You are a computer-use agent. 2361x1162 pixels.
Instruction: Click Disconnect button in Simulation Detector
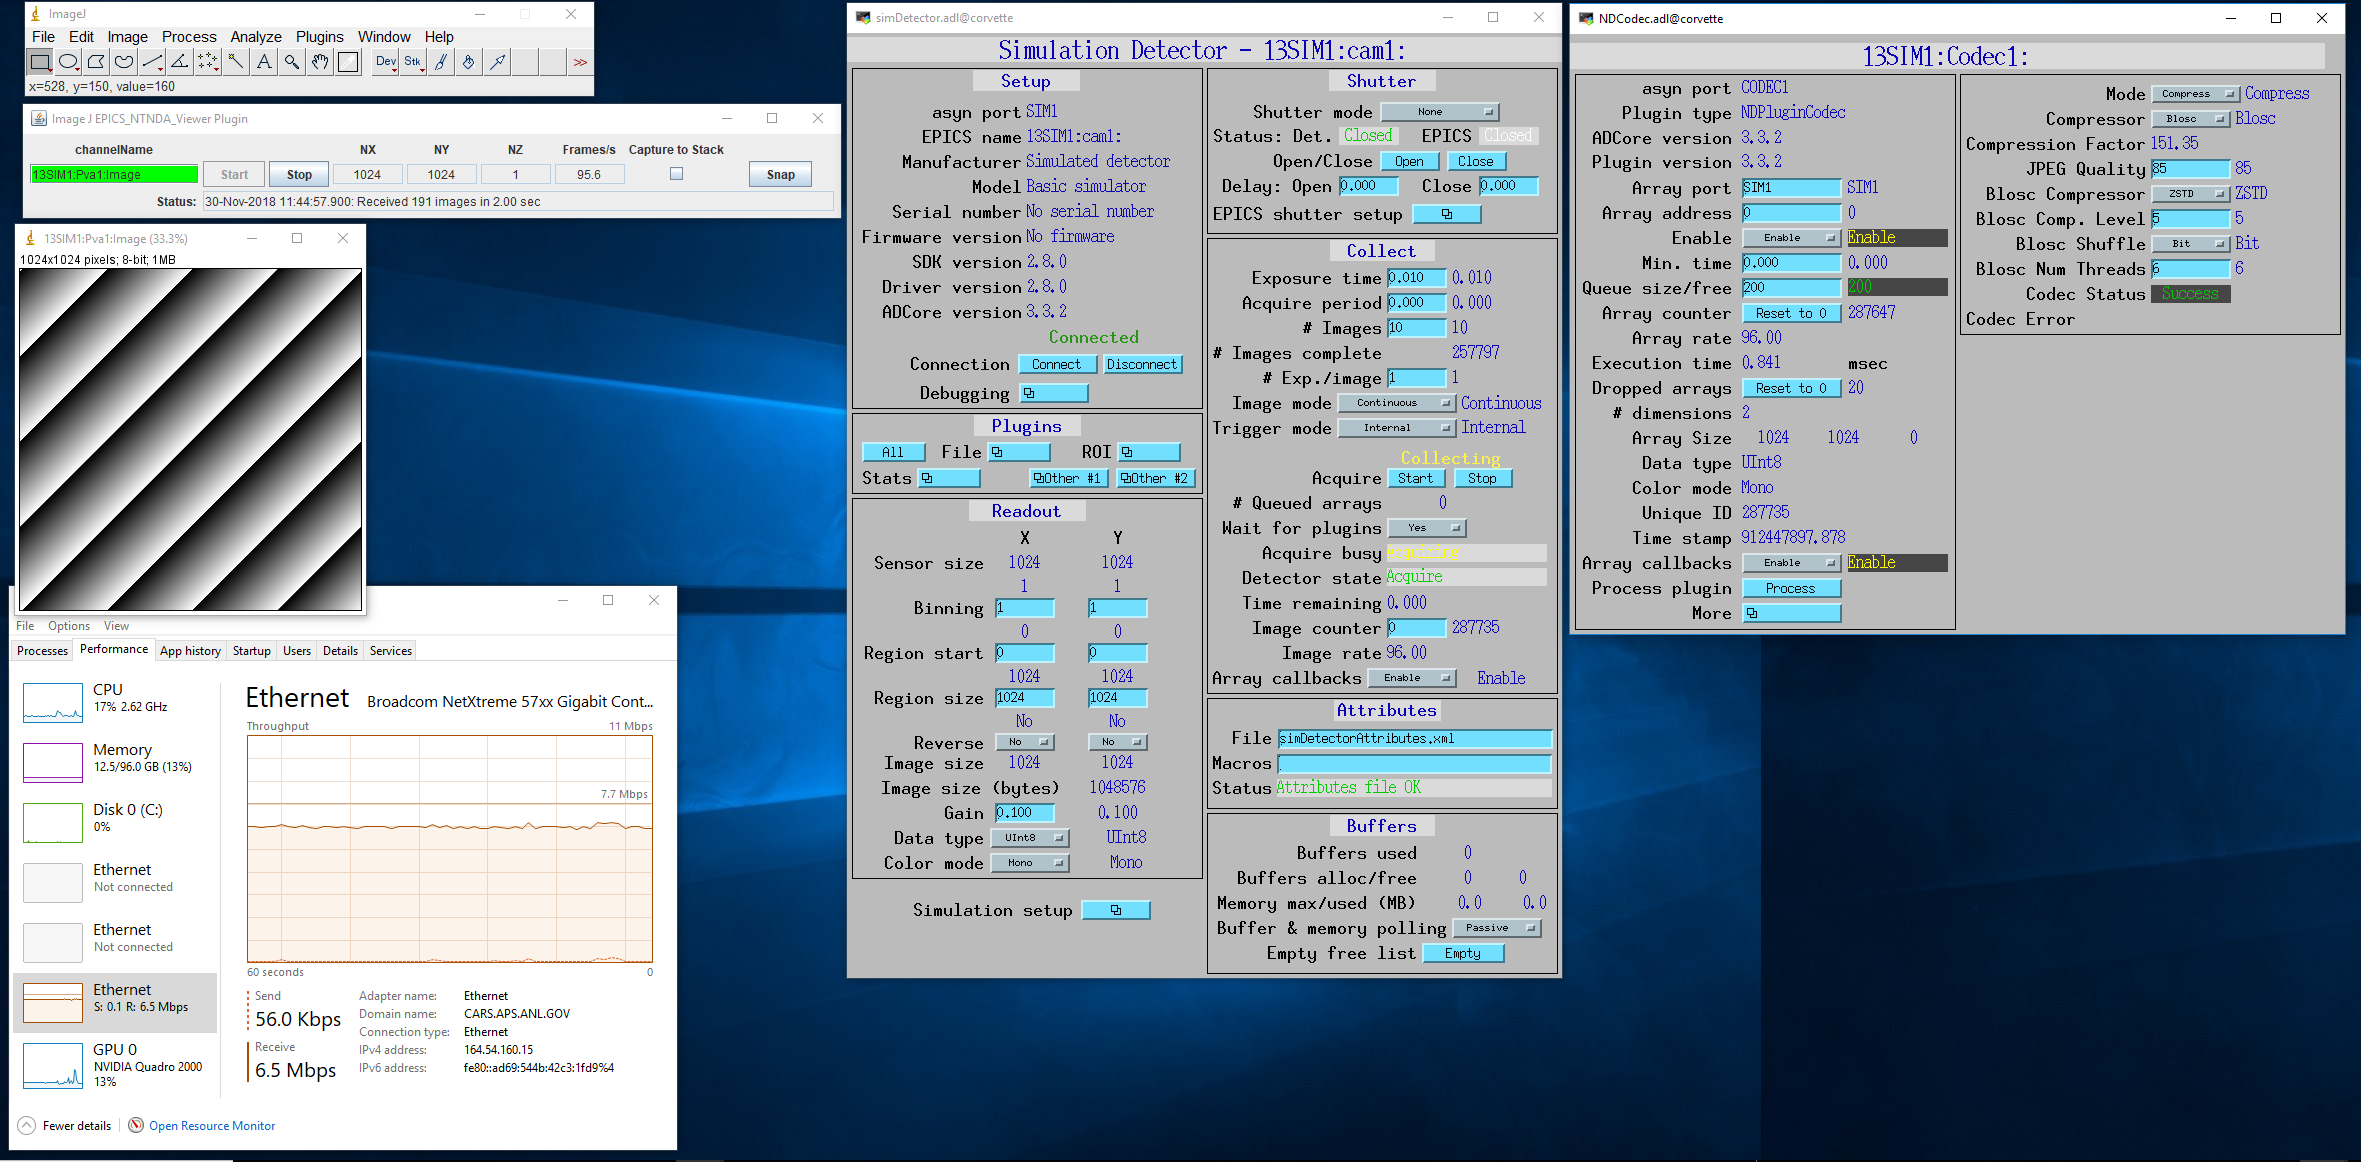[1140, 366]
